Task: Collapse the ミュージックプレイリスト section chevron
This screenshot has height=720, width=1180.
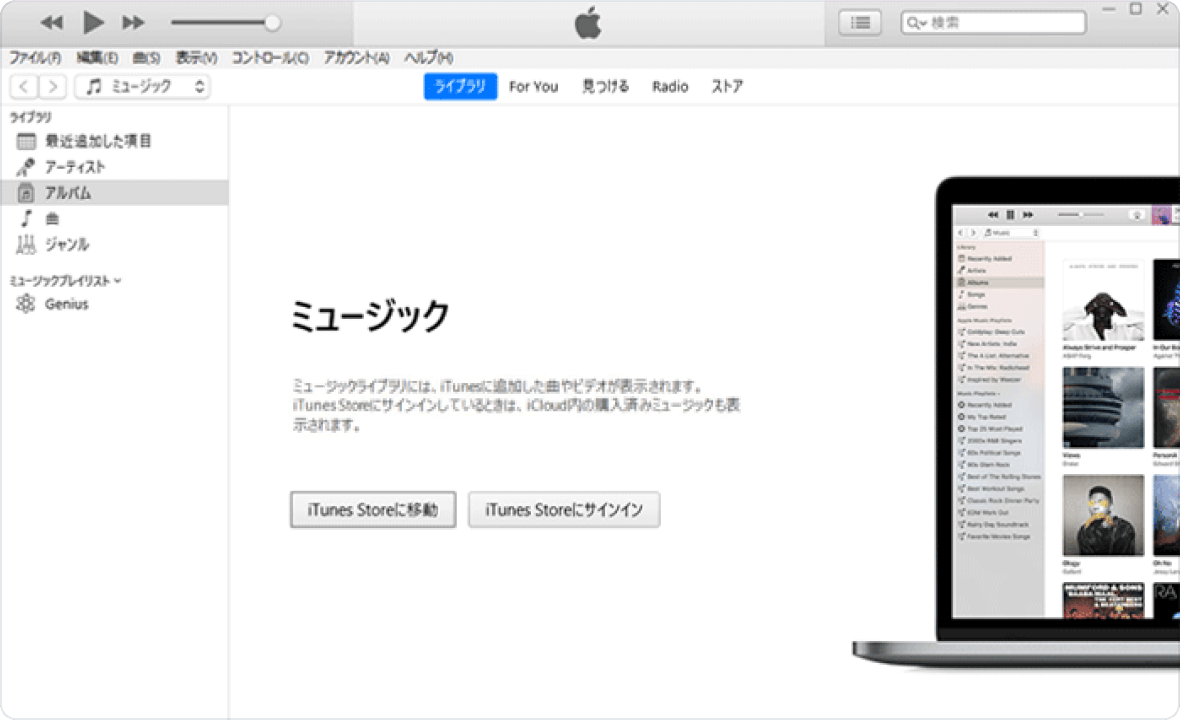Action: [118, 281]
